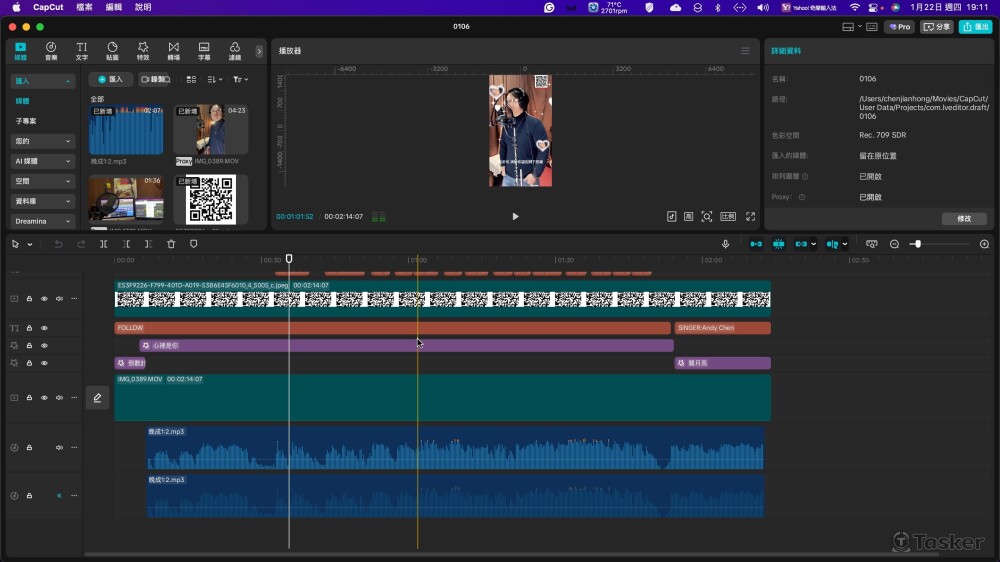The height and width of the screenshot is (562, 1000).
Task: Open the 檔案 menu in menu bar
Action: (x=85, y=7)
